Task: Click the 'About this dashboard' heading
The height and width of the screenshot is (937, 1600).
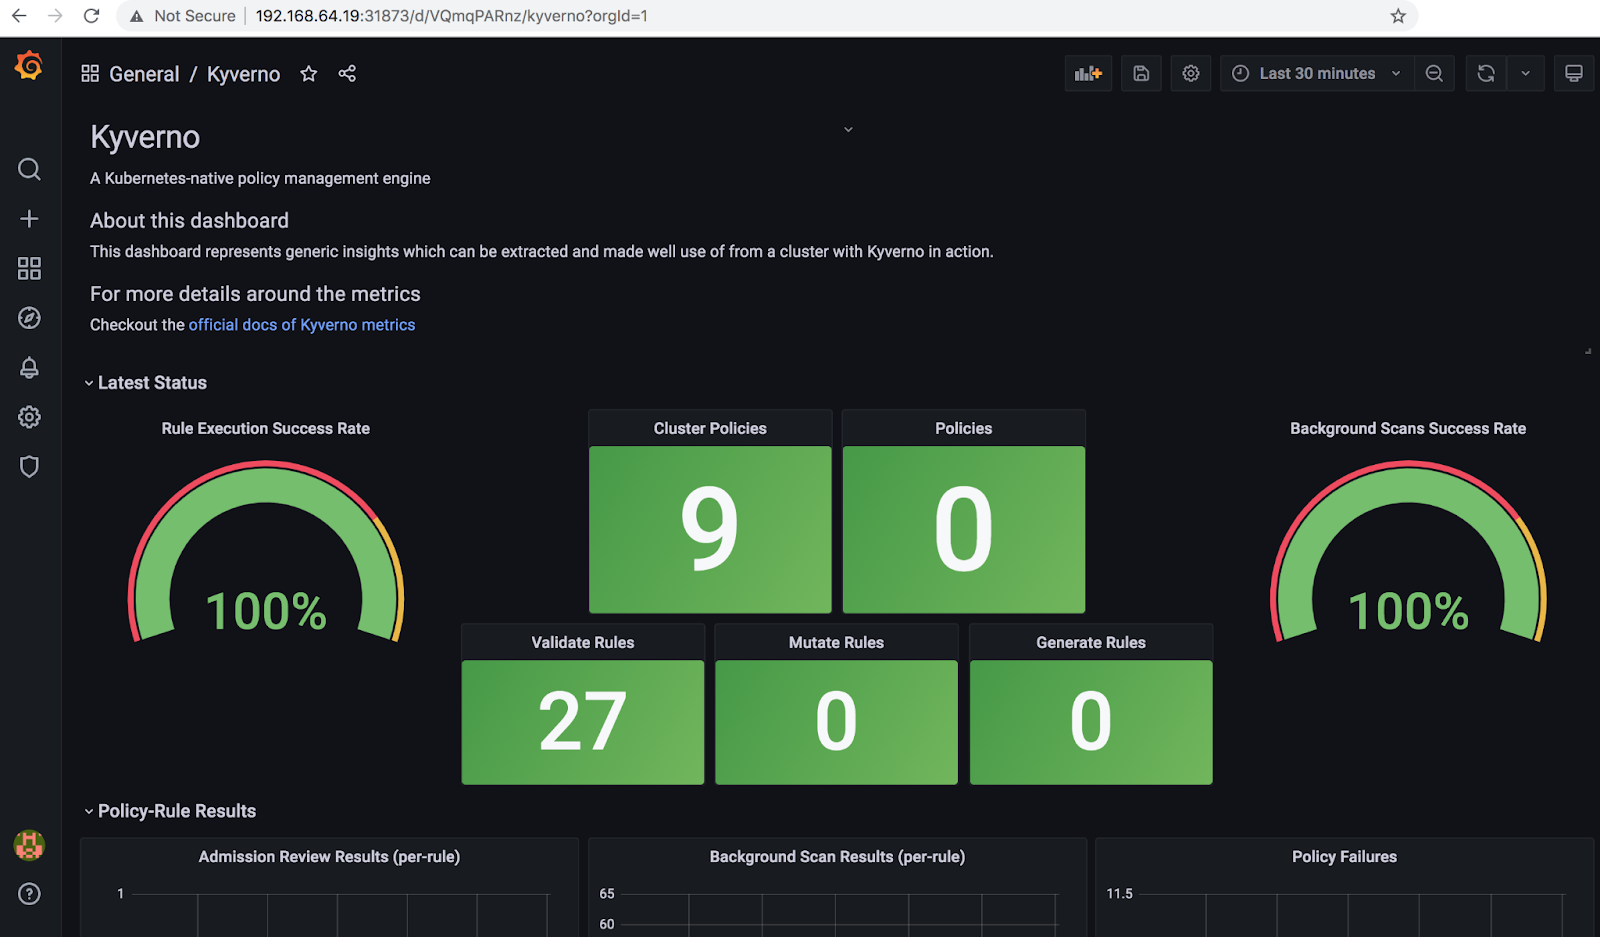Action: (x=189, y=221)
